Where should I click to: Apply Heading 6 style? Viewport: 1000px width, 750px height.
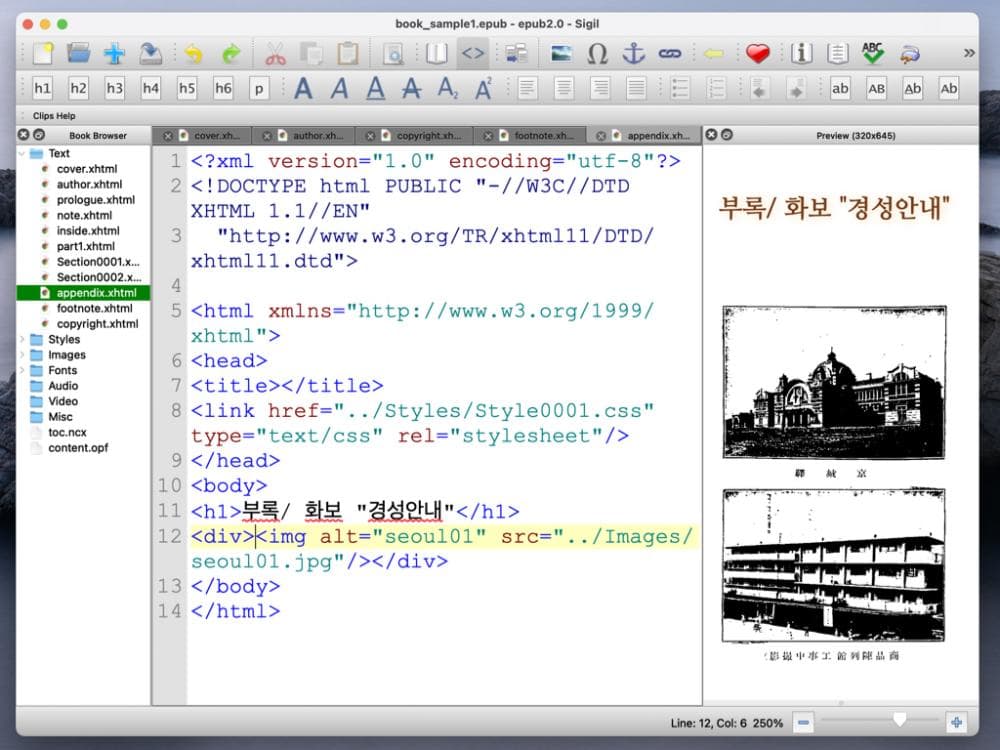[x=223, y=88]
